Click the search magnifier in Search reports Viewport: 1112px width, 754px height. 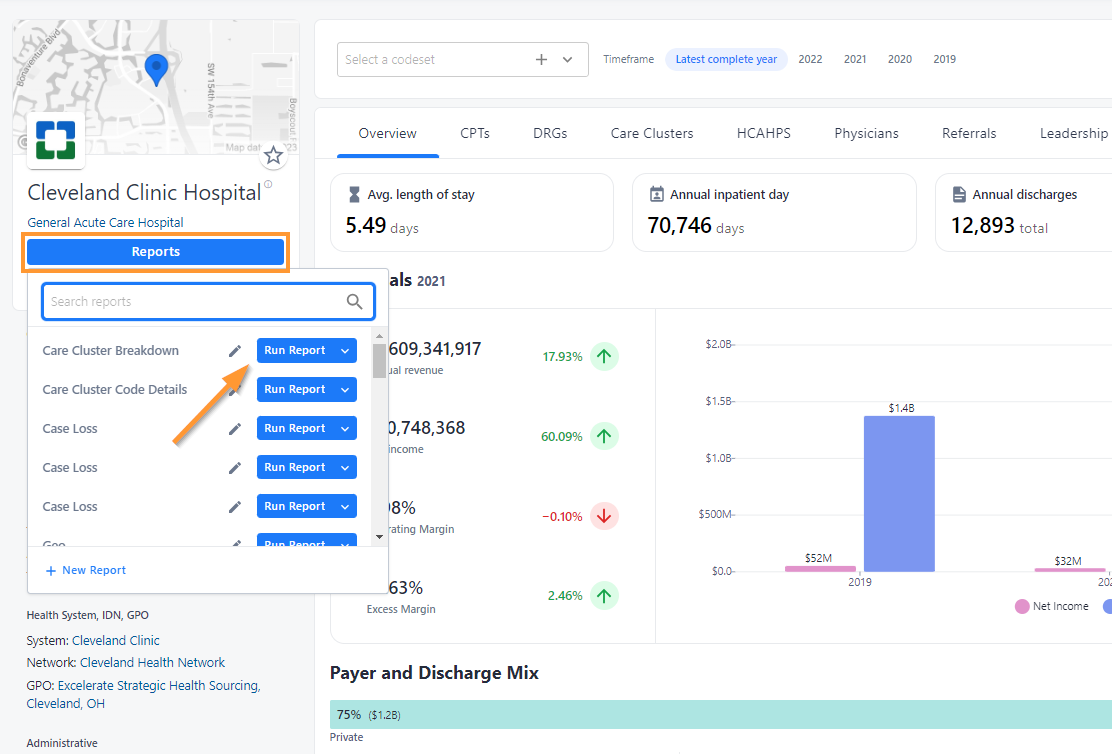click(355, 301)
